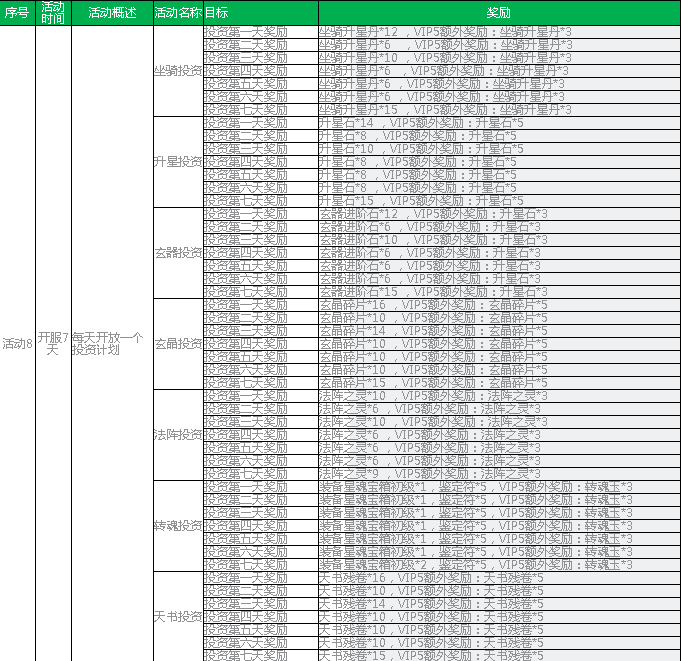Select the 活动名称 header cell
The height and width of the screenshot is (661, 681).
(x=178, y=13)
